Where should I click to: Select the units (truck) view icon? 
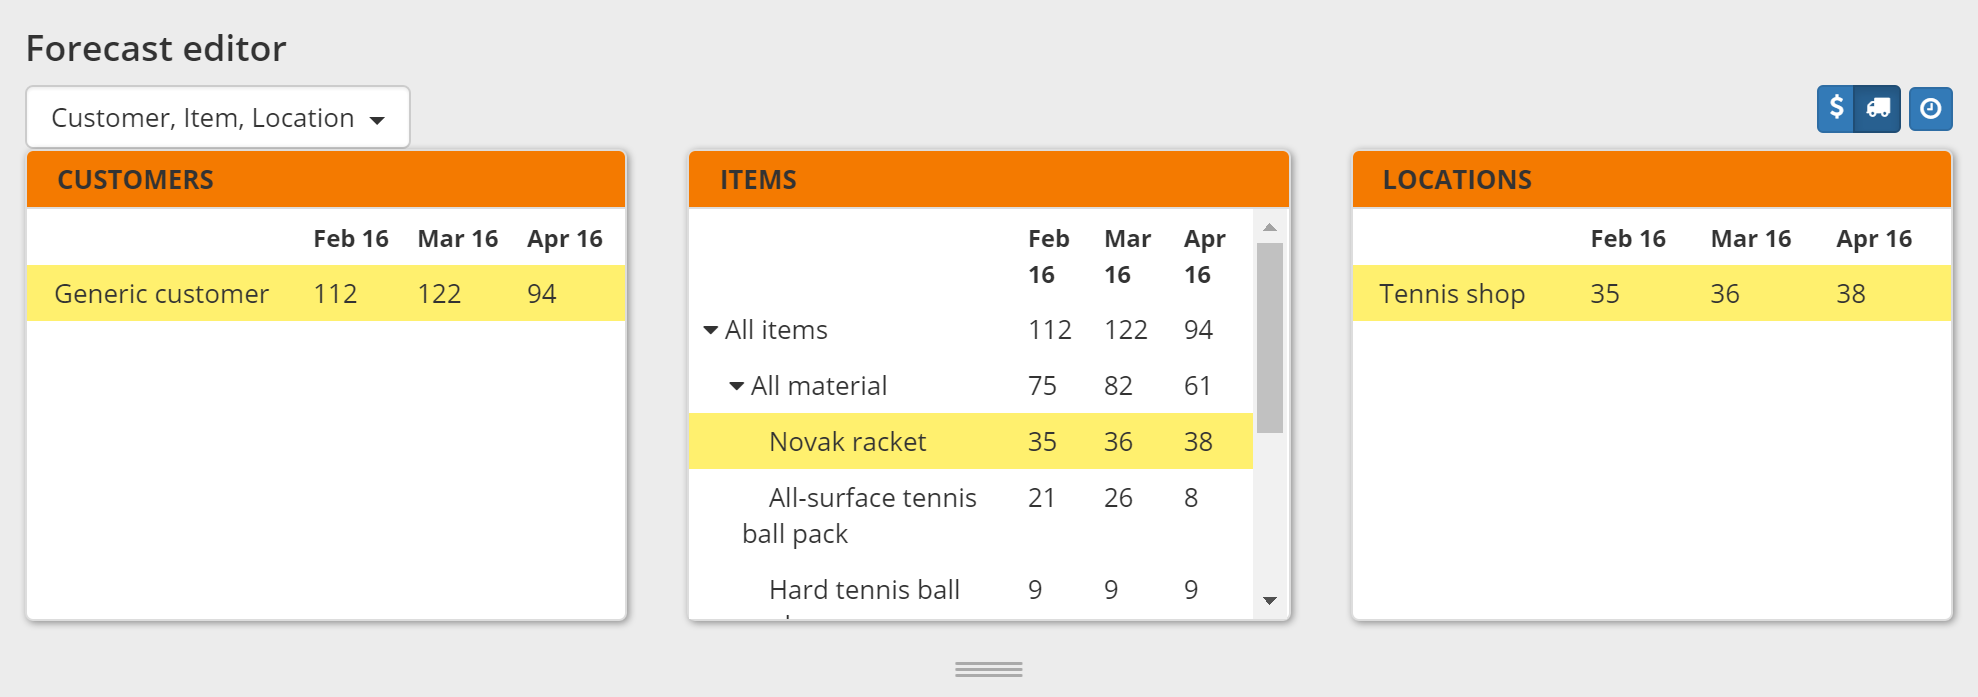point(1878,108)
